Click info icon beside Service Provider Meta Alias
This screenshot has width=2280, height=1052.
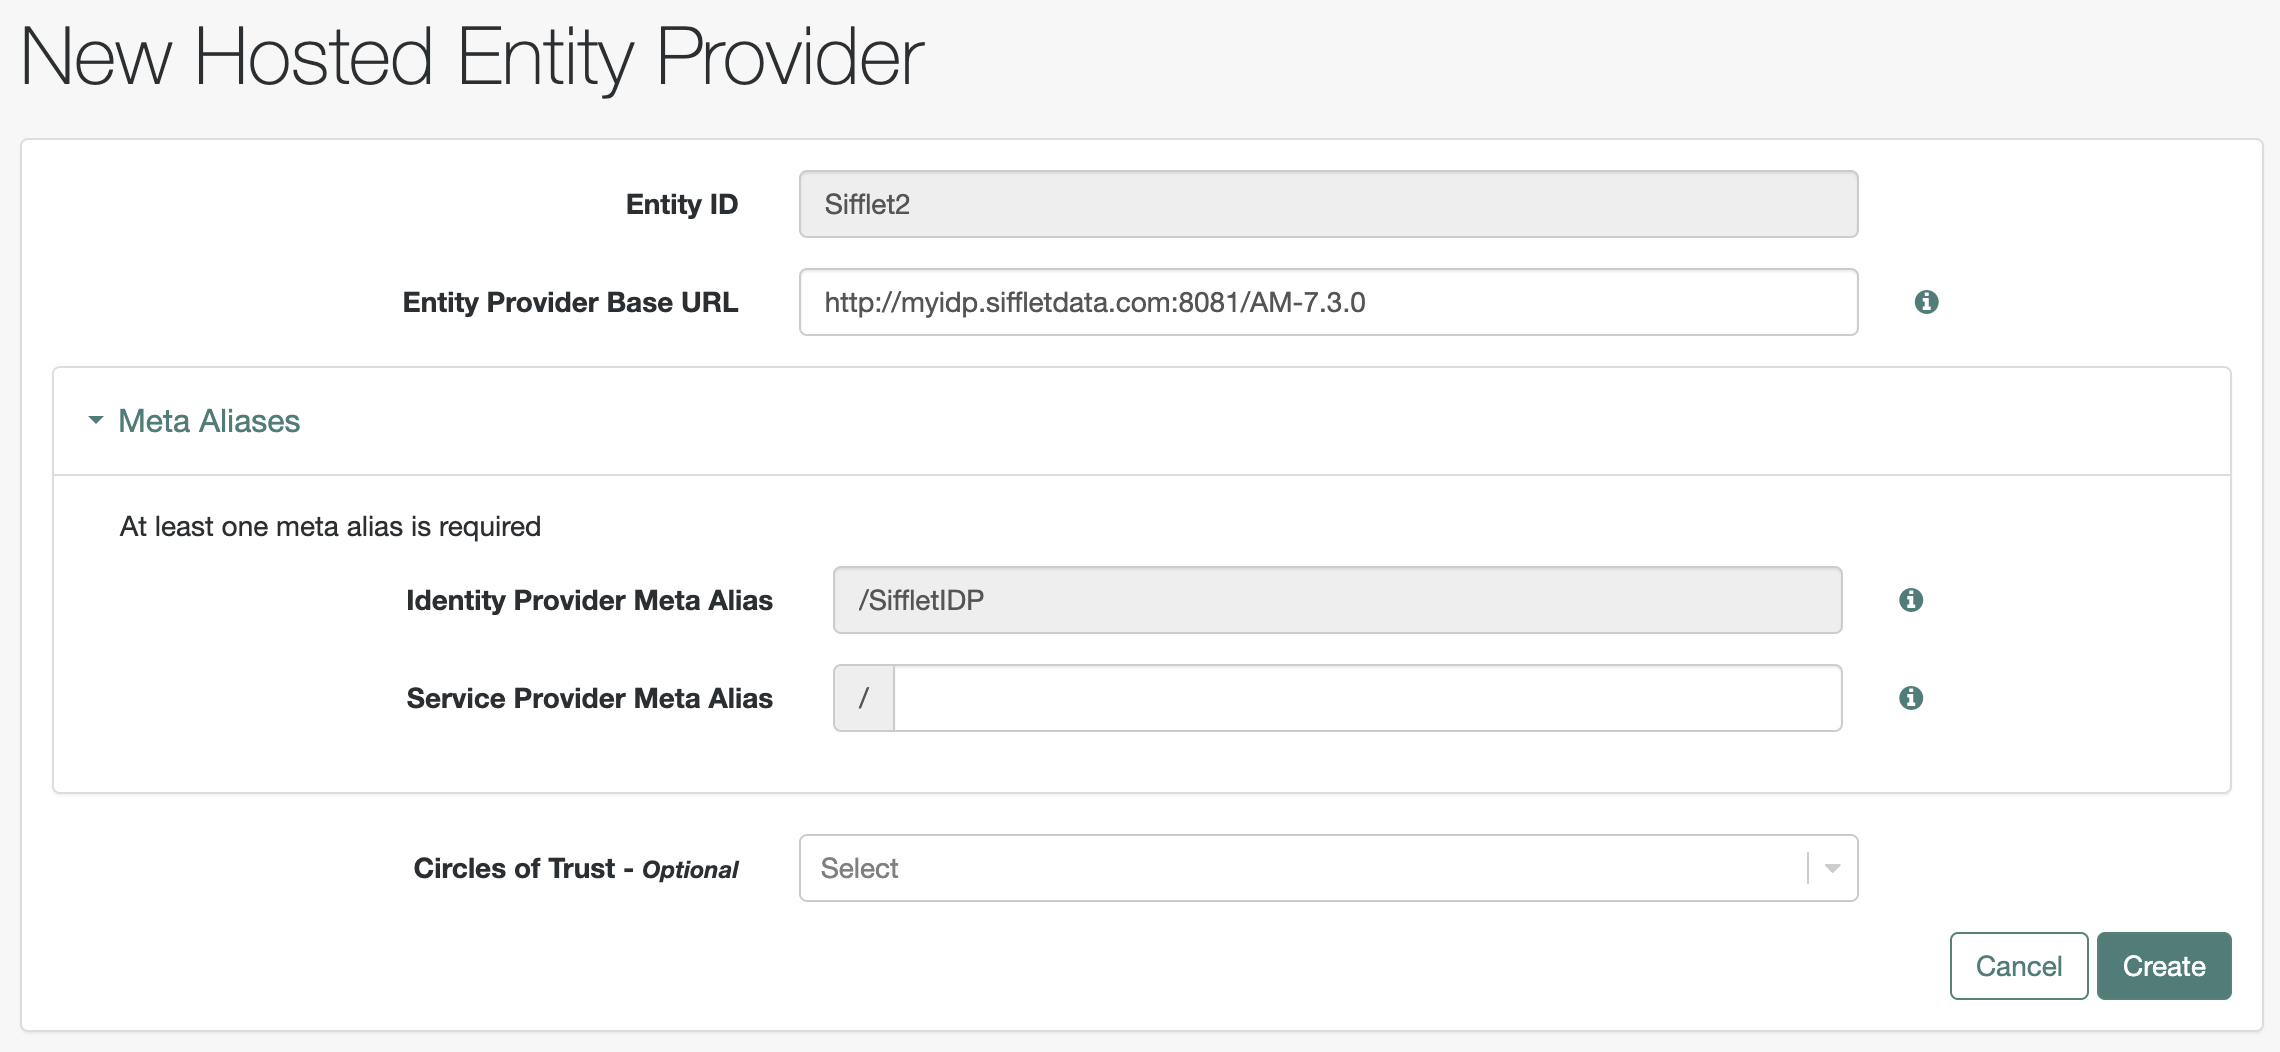tap(1910, 698)
